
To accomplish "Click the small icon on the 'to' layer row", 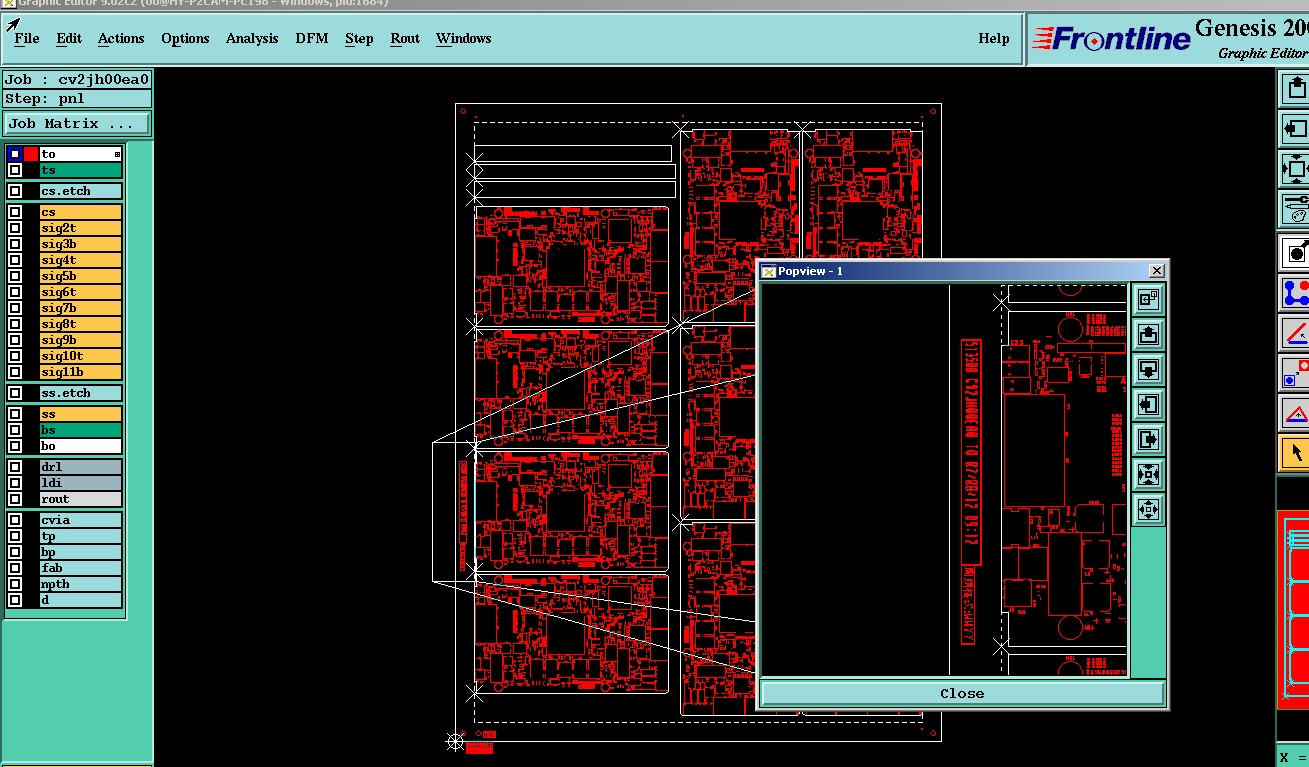I will pyautogui.click(x=117, y=154).
